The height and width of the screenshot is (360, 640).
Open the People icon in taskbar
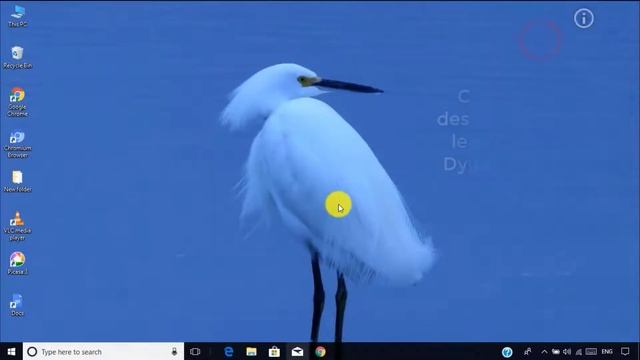pos(527,351)
